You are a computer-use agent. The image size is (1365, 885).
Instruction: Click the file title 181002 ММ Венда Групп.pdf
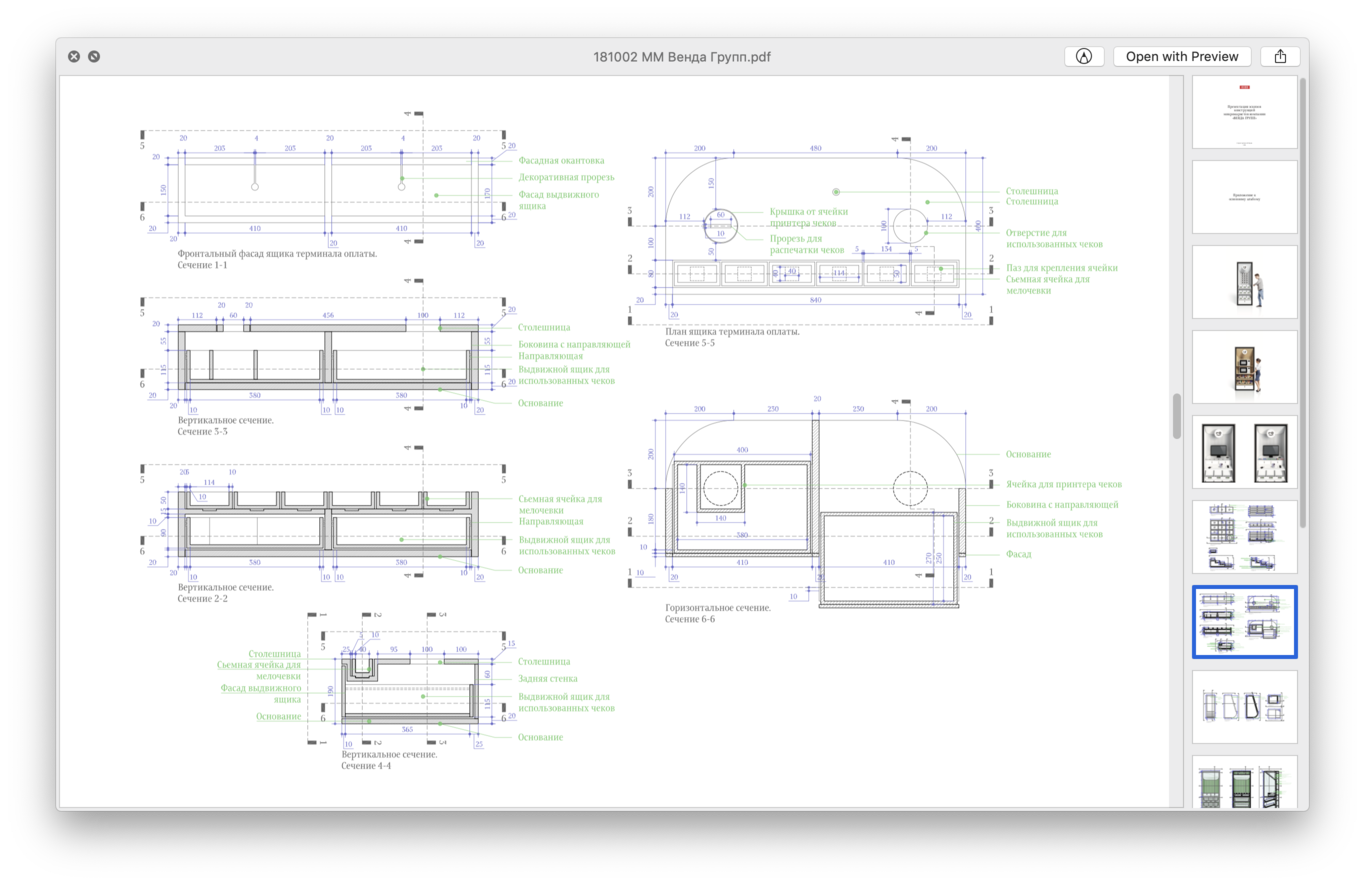[682, 57]
